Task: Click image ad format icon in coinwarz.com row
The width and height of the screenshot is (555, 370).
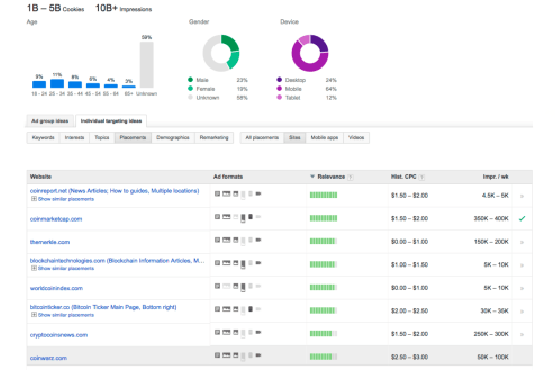Action: point(226,355)
